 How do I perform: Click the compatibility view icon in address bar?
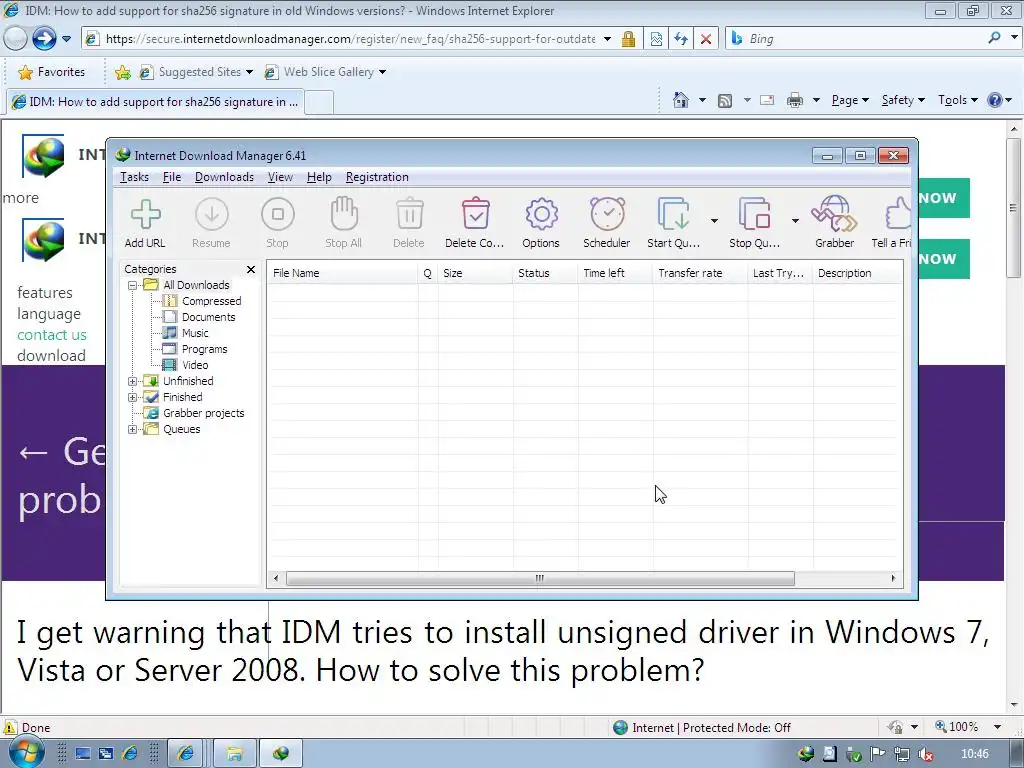(x=656, y=39)
